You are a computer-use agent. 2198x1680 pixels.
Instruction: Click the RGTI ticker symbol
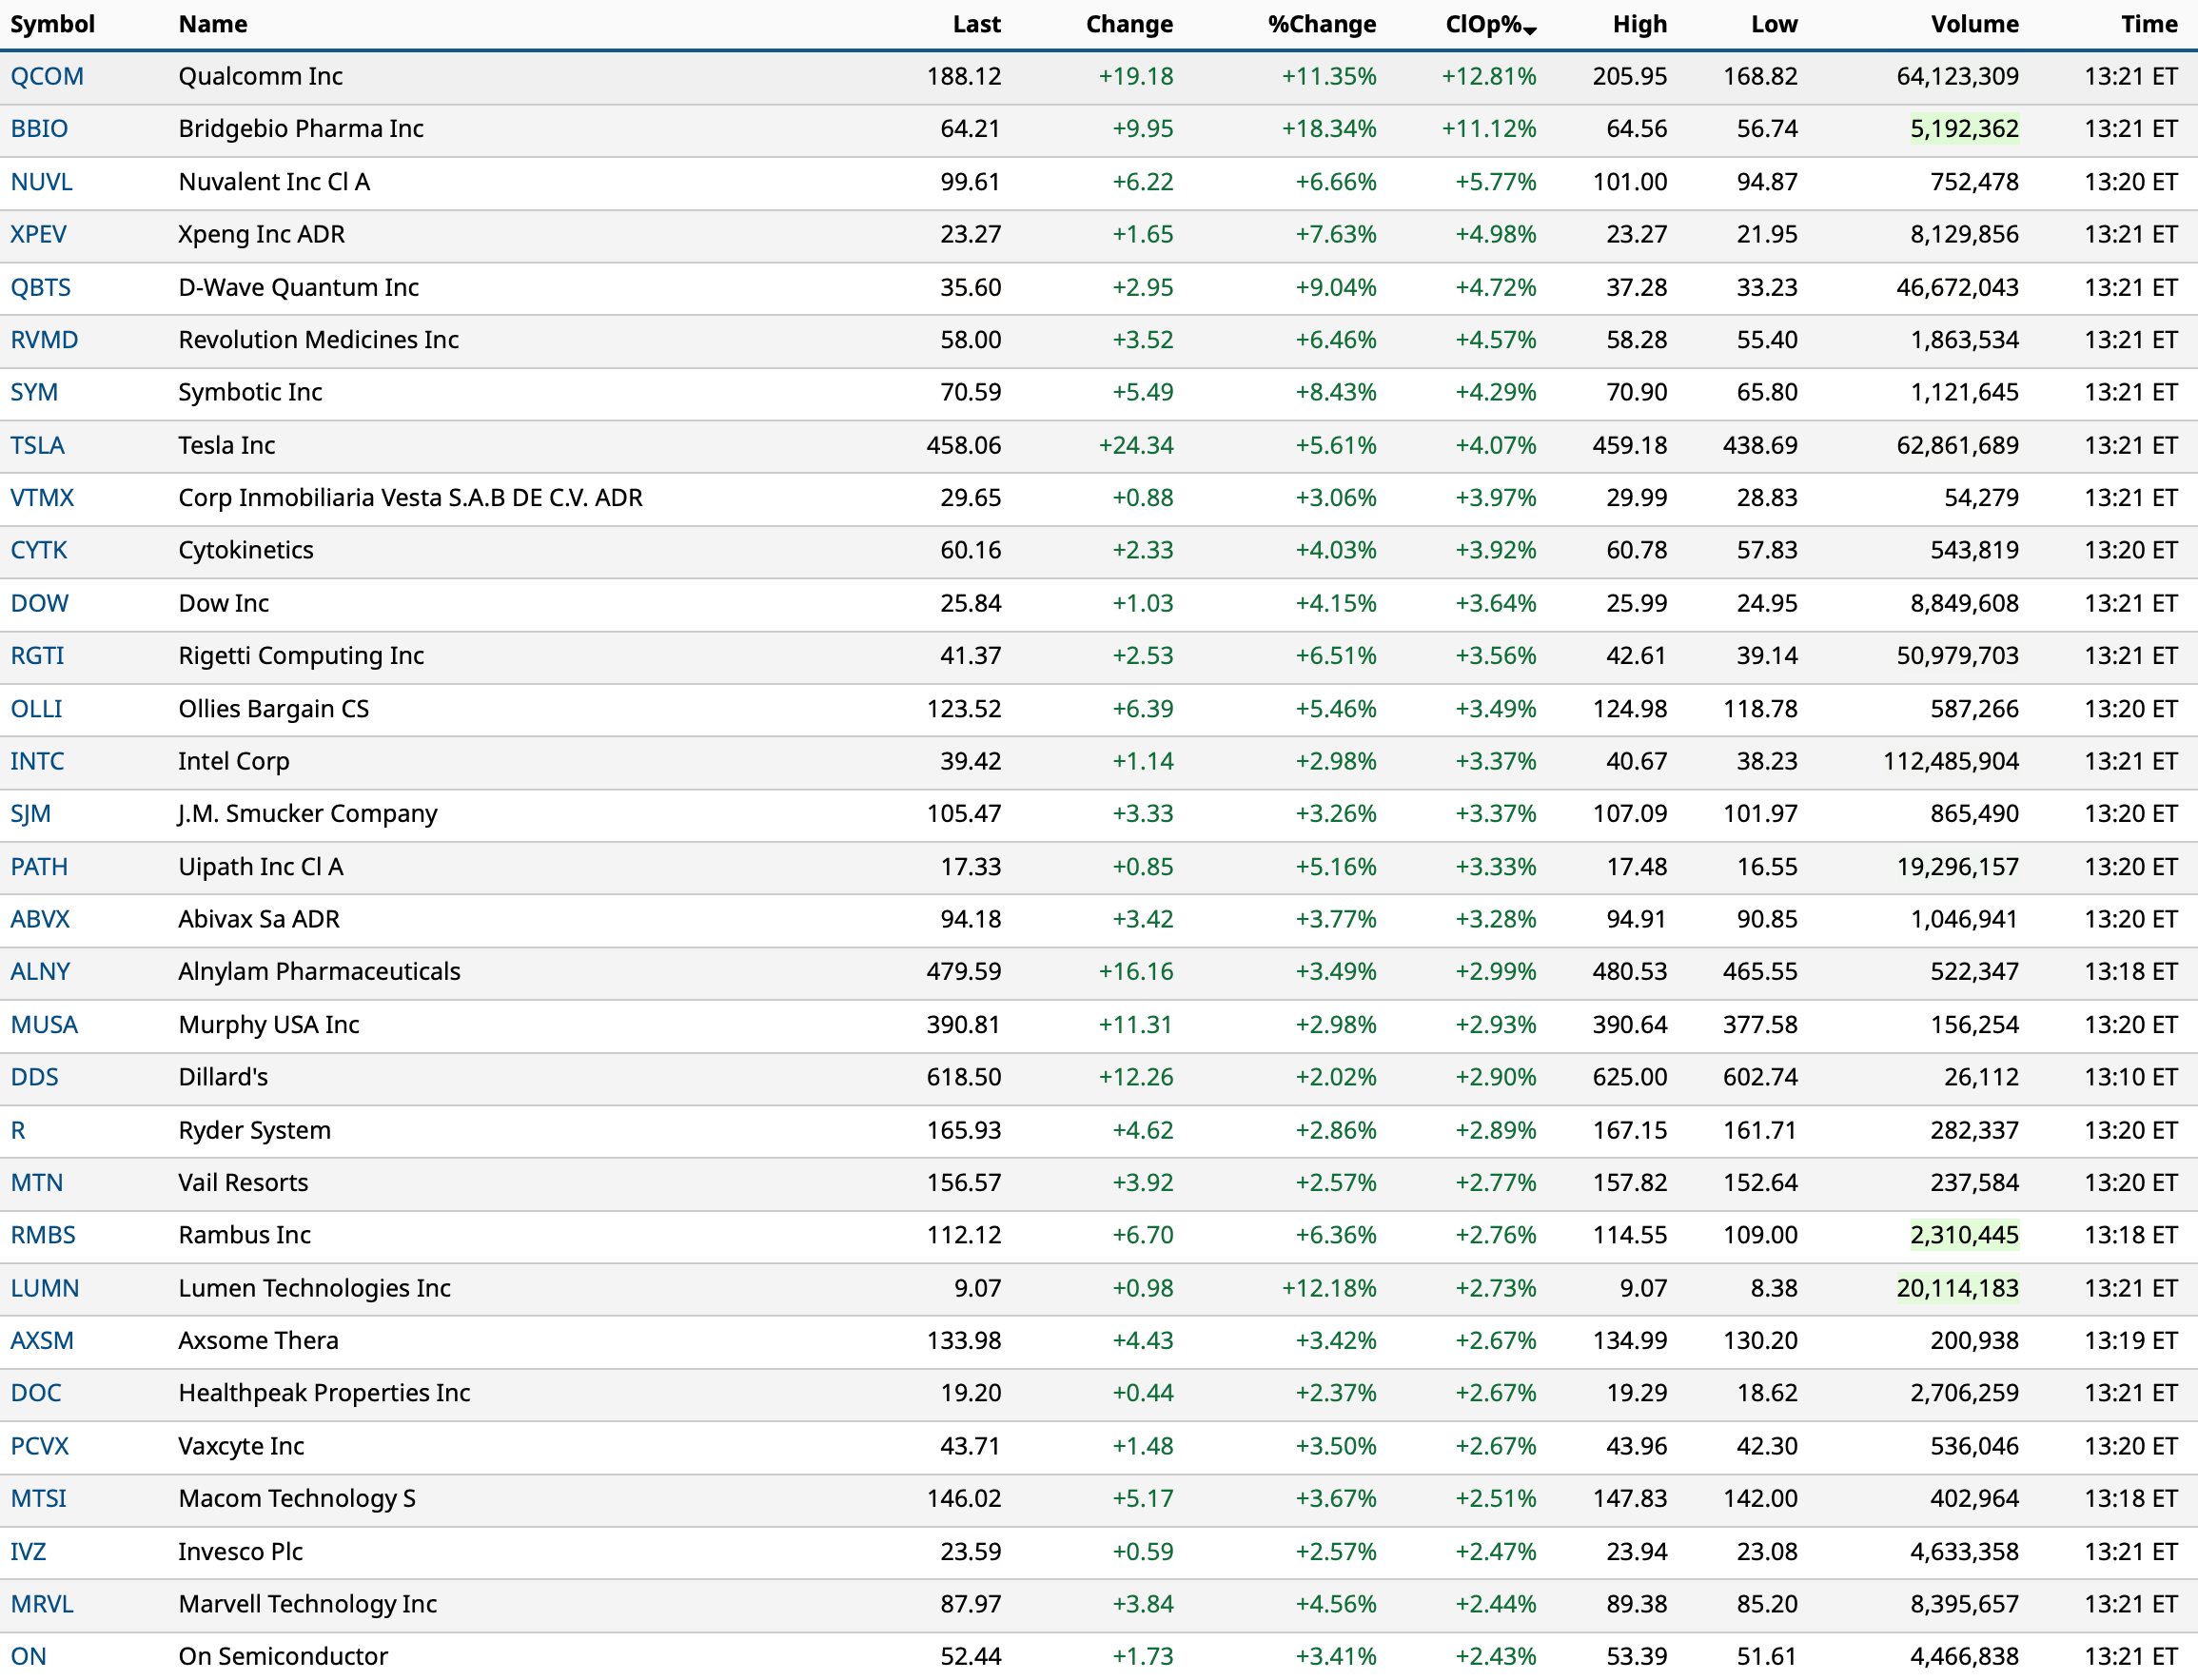coord(37,656)
